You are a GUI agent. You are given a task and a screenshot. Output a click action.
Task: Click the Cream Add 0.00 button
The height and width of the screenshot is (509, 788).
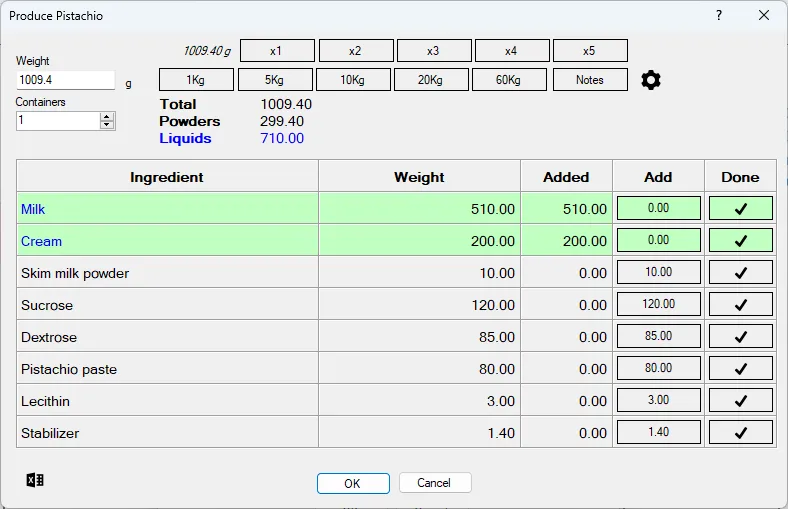(x=658, y=241)
